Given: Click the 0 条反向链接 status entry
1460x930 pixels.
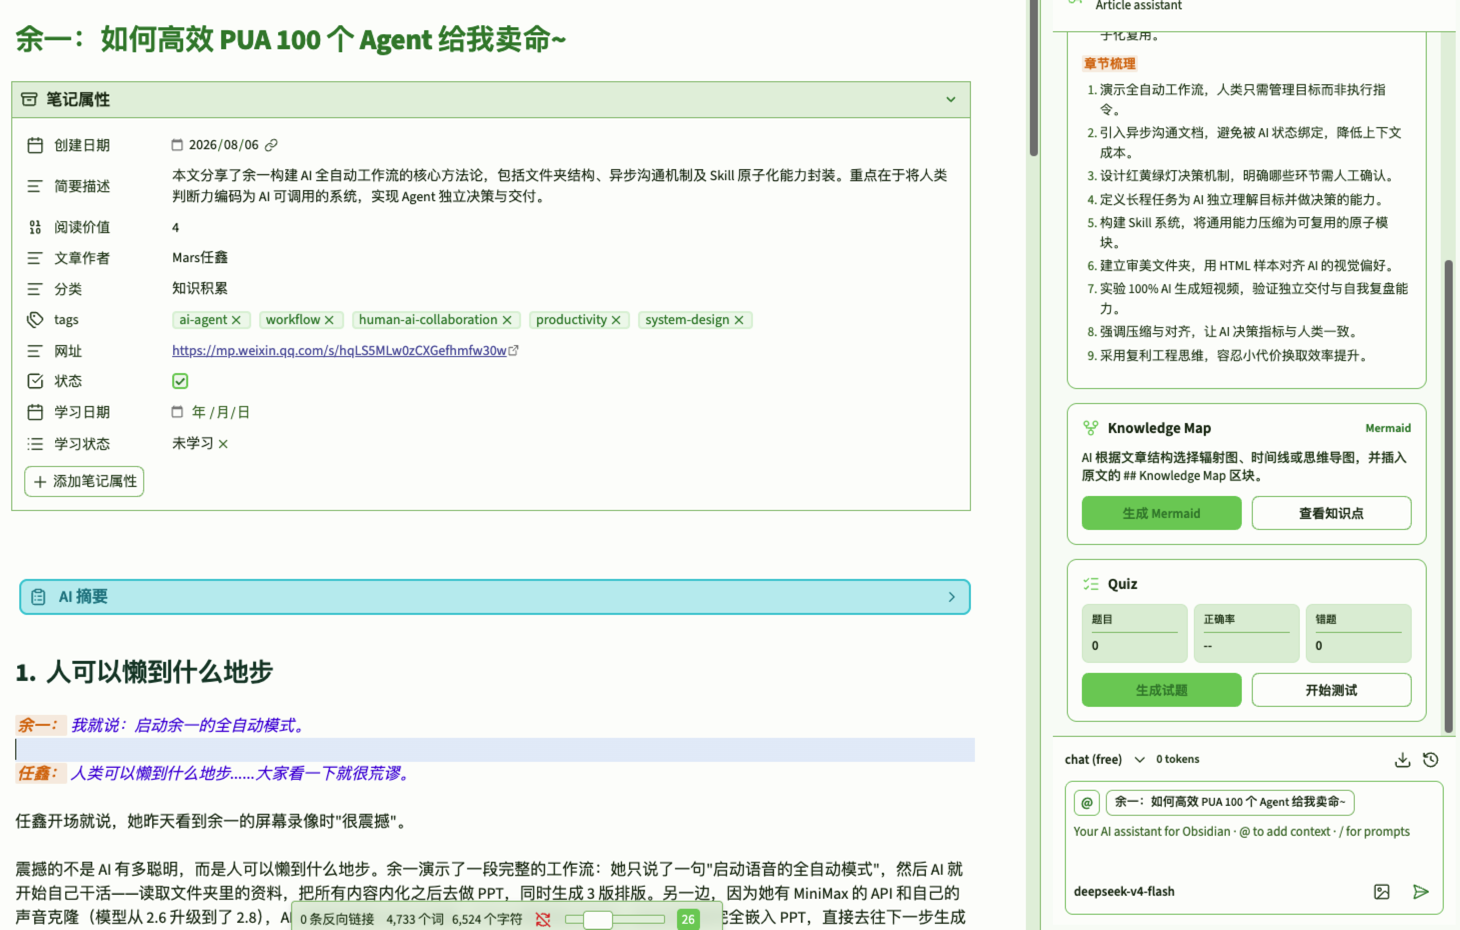Looking at the screenshot, I should (337, 919).
